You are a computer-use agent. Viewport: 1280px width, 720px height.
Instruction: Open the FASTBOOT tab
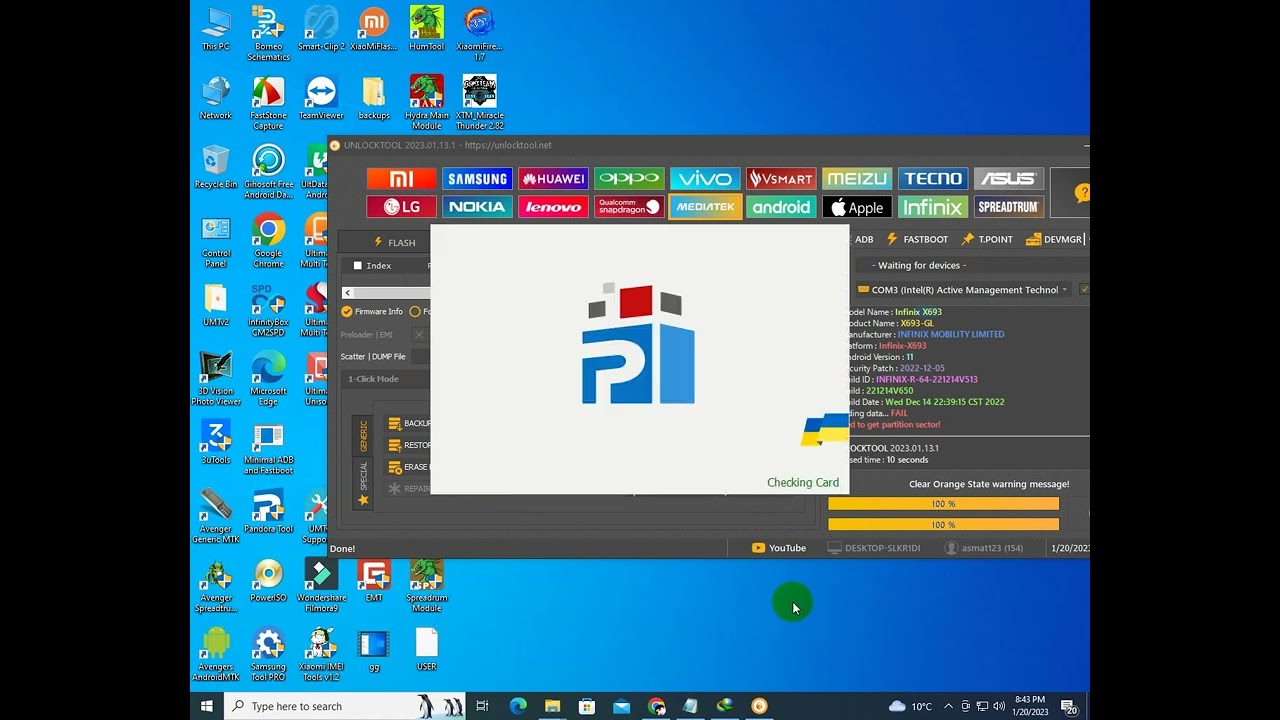917,240
